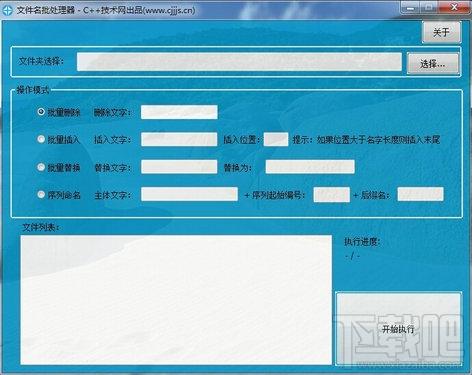
Task: Click the 文件列表 label
Action: 40,228
